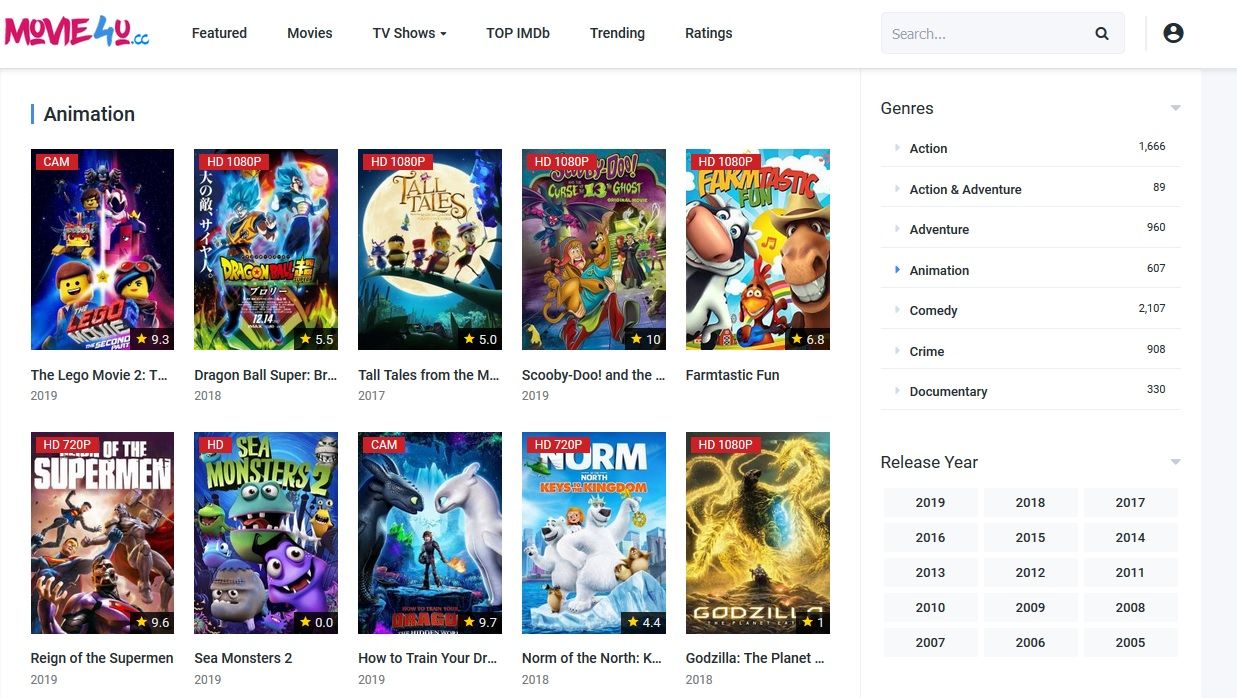Filter by release year 2017

(1130, 502)
